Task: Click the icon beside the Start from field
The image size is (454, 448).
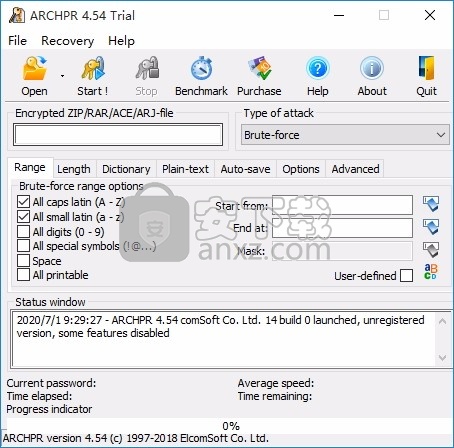Action: tap(431, 204)
